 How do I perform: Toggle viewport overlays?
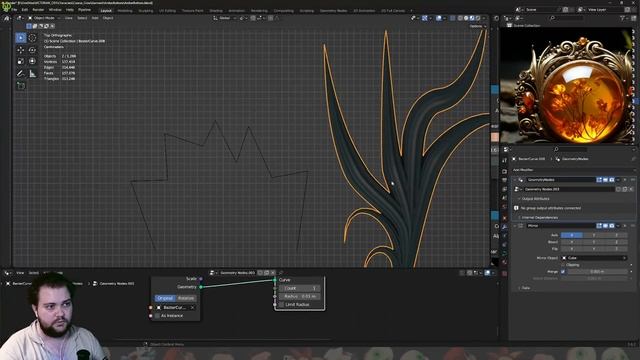439,18
